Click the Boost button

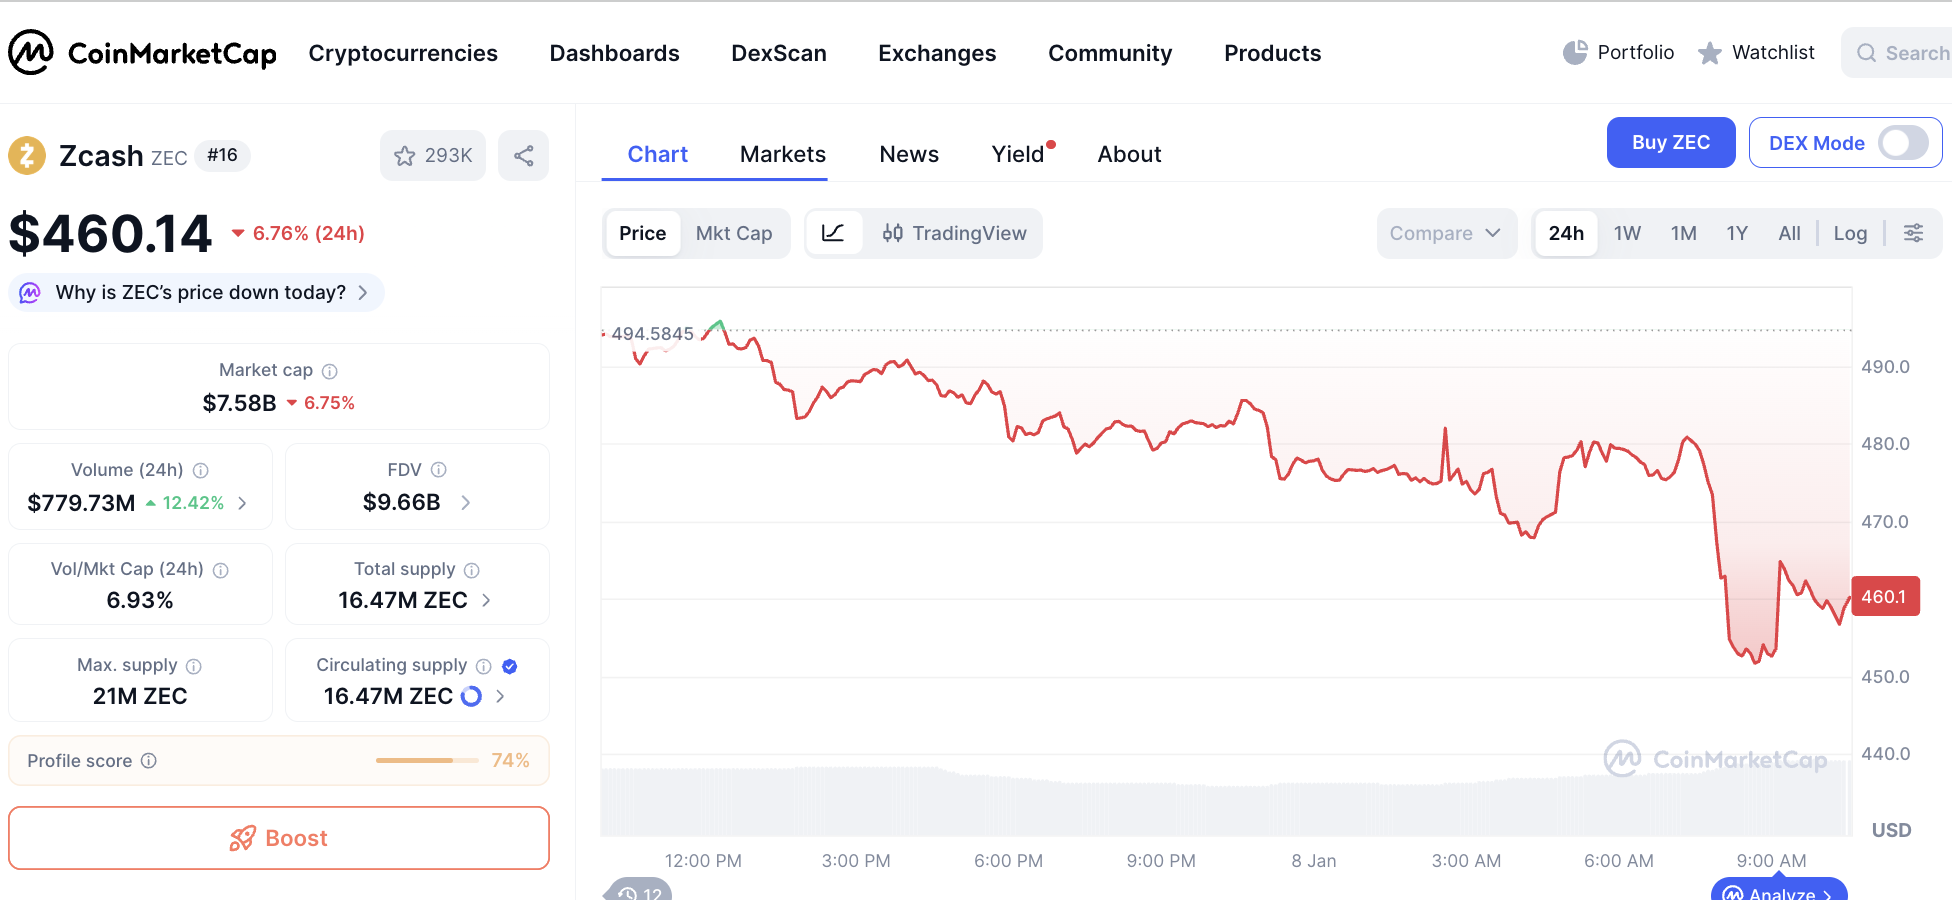[278, 838]
